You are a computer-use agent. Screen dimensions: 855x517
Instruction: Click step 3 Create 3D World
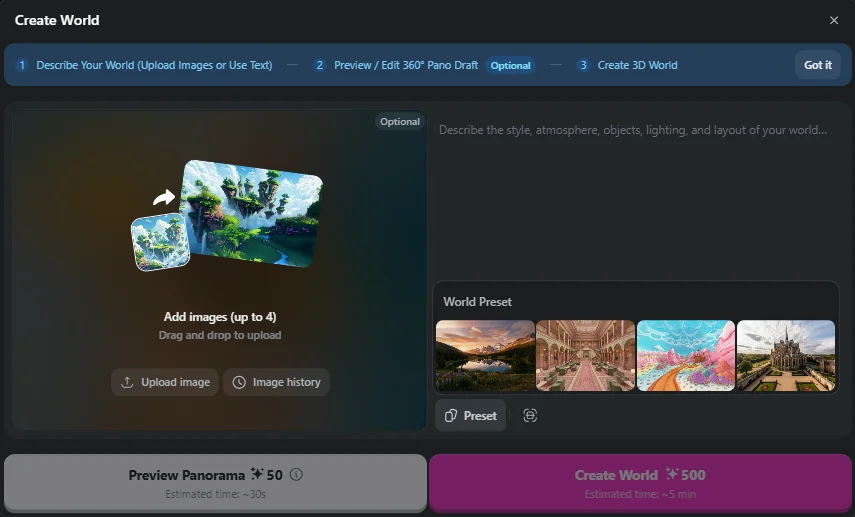coord(627,65)
